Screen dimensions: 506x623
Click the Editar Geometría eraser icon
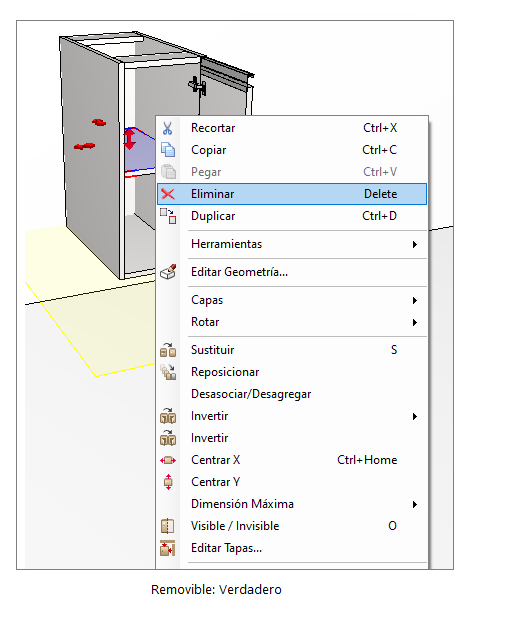click(168, 272)
